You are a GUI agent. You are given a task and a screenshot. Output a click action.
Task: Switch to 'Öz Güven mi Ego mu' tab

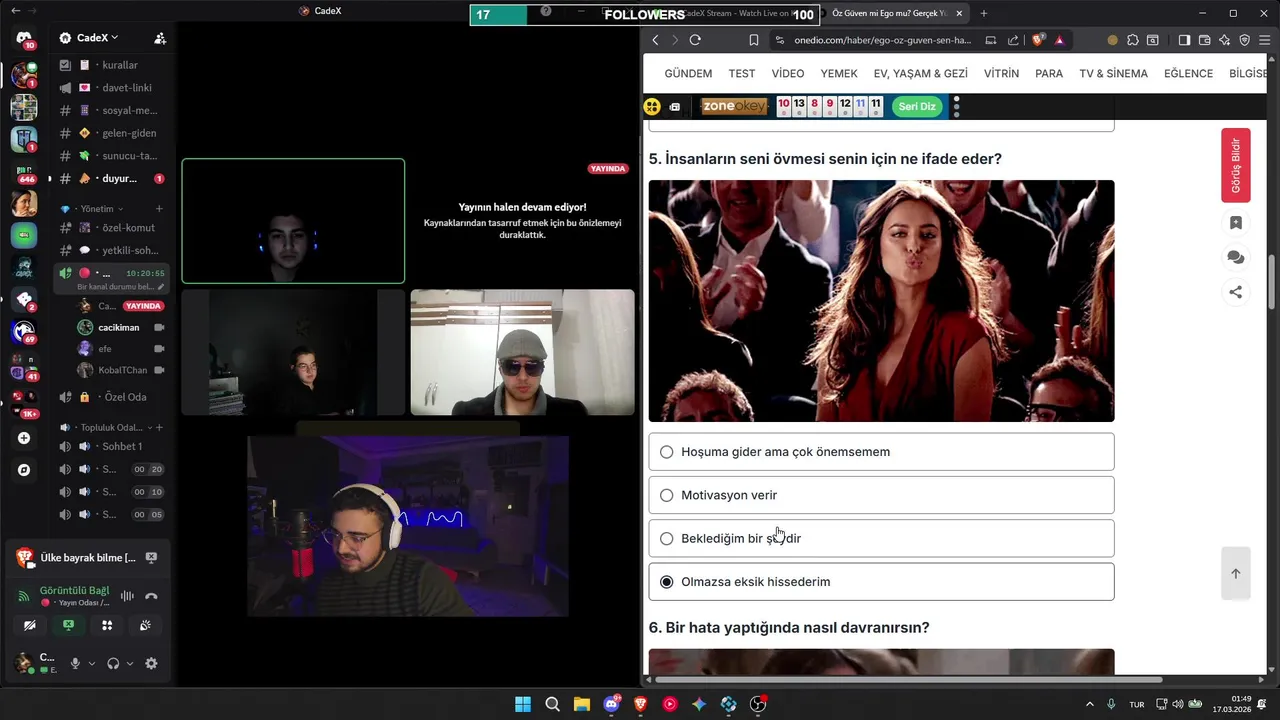893,13
